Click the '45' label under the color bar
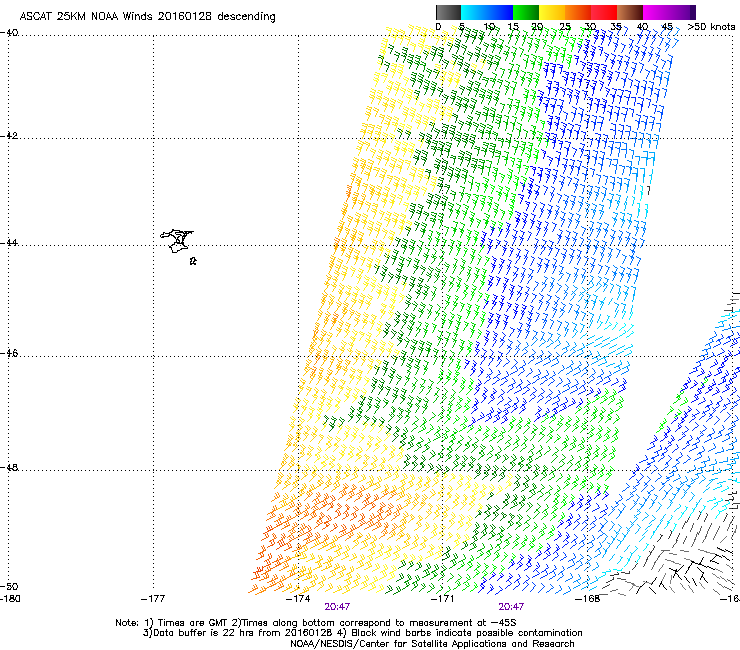Screen dimensions: 740x650 (x=667, y=27)
